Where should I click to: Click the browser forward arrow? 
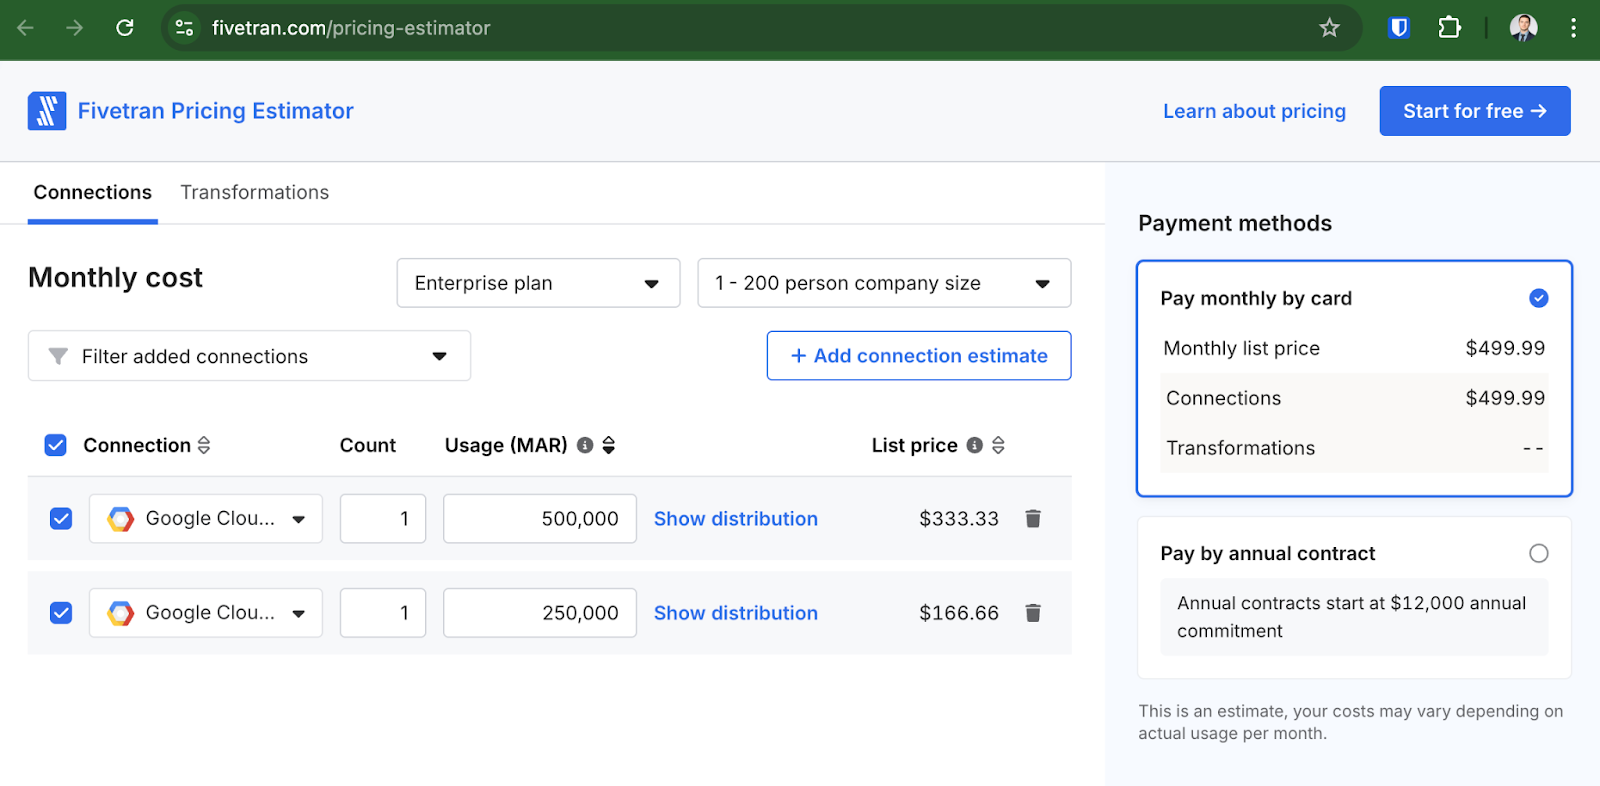pos(75,28)
